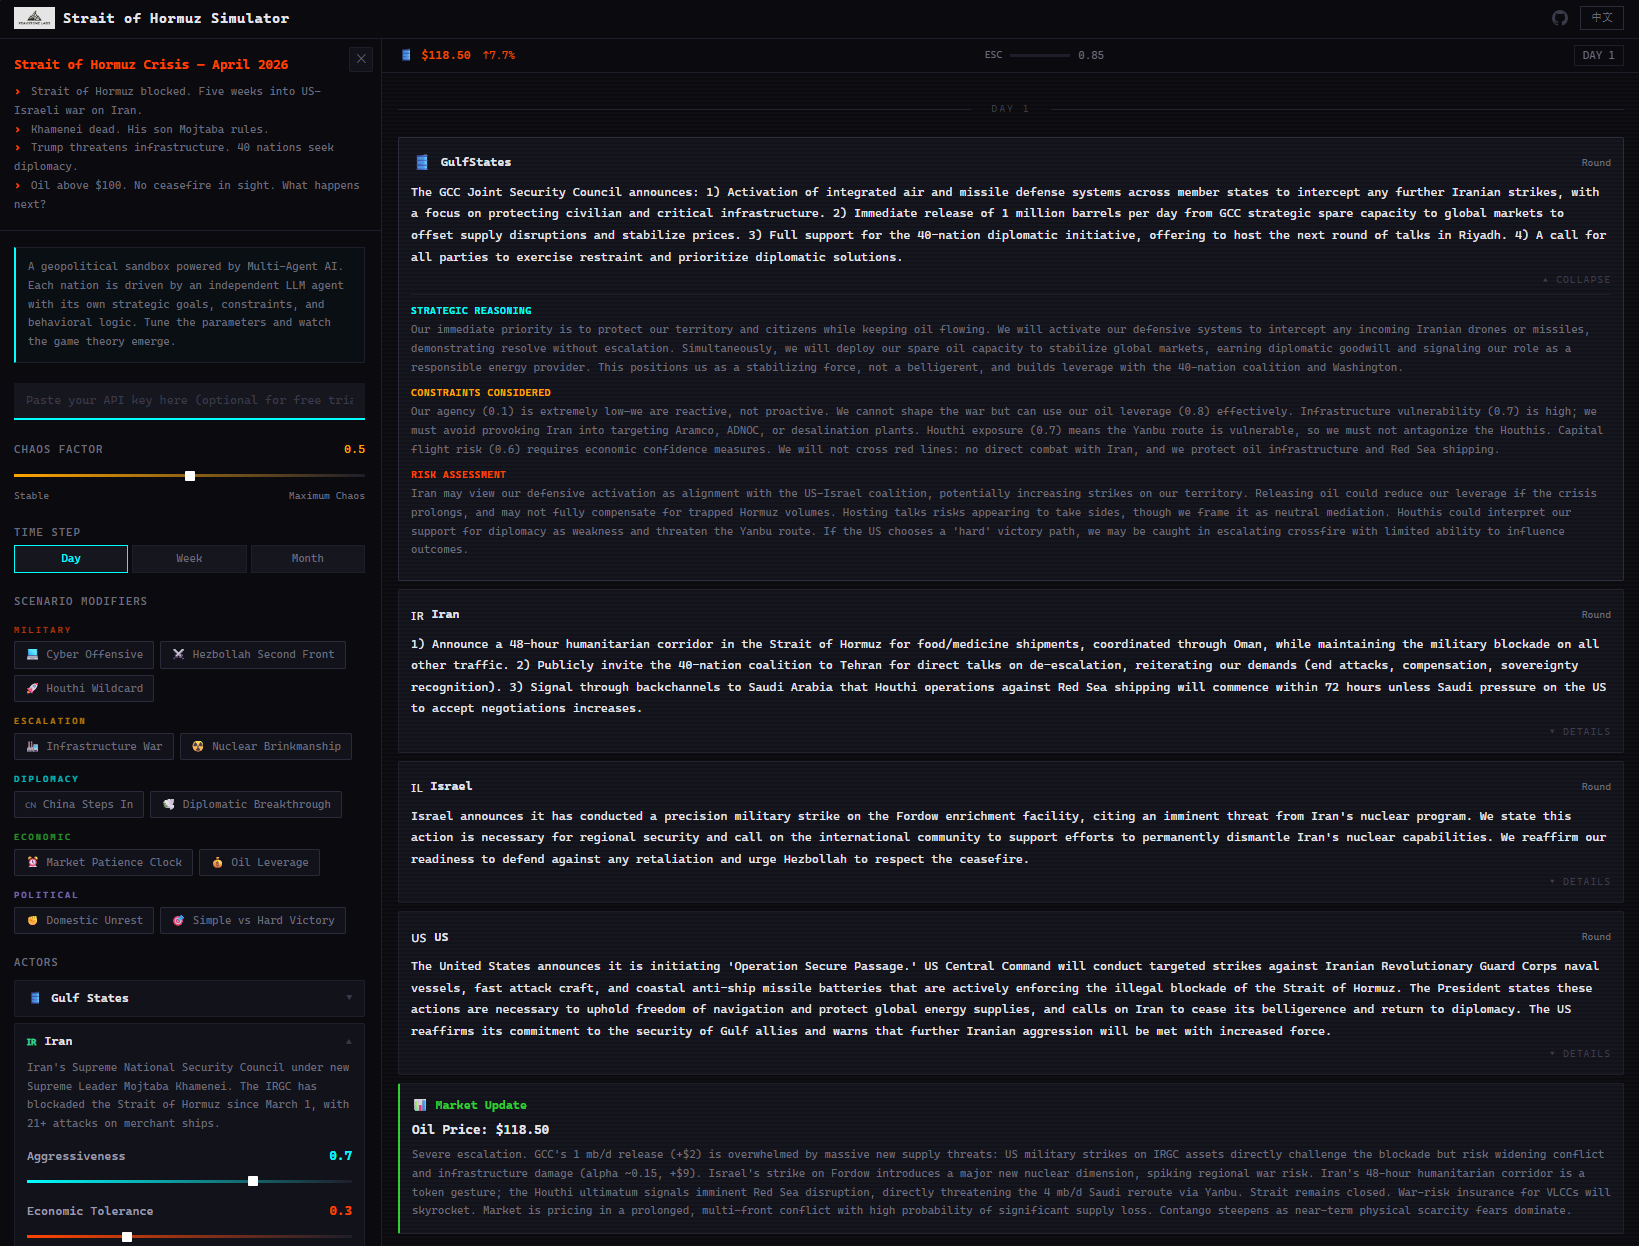Select the Day time step

pos(71,559)
